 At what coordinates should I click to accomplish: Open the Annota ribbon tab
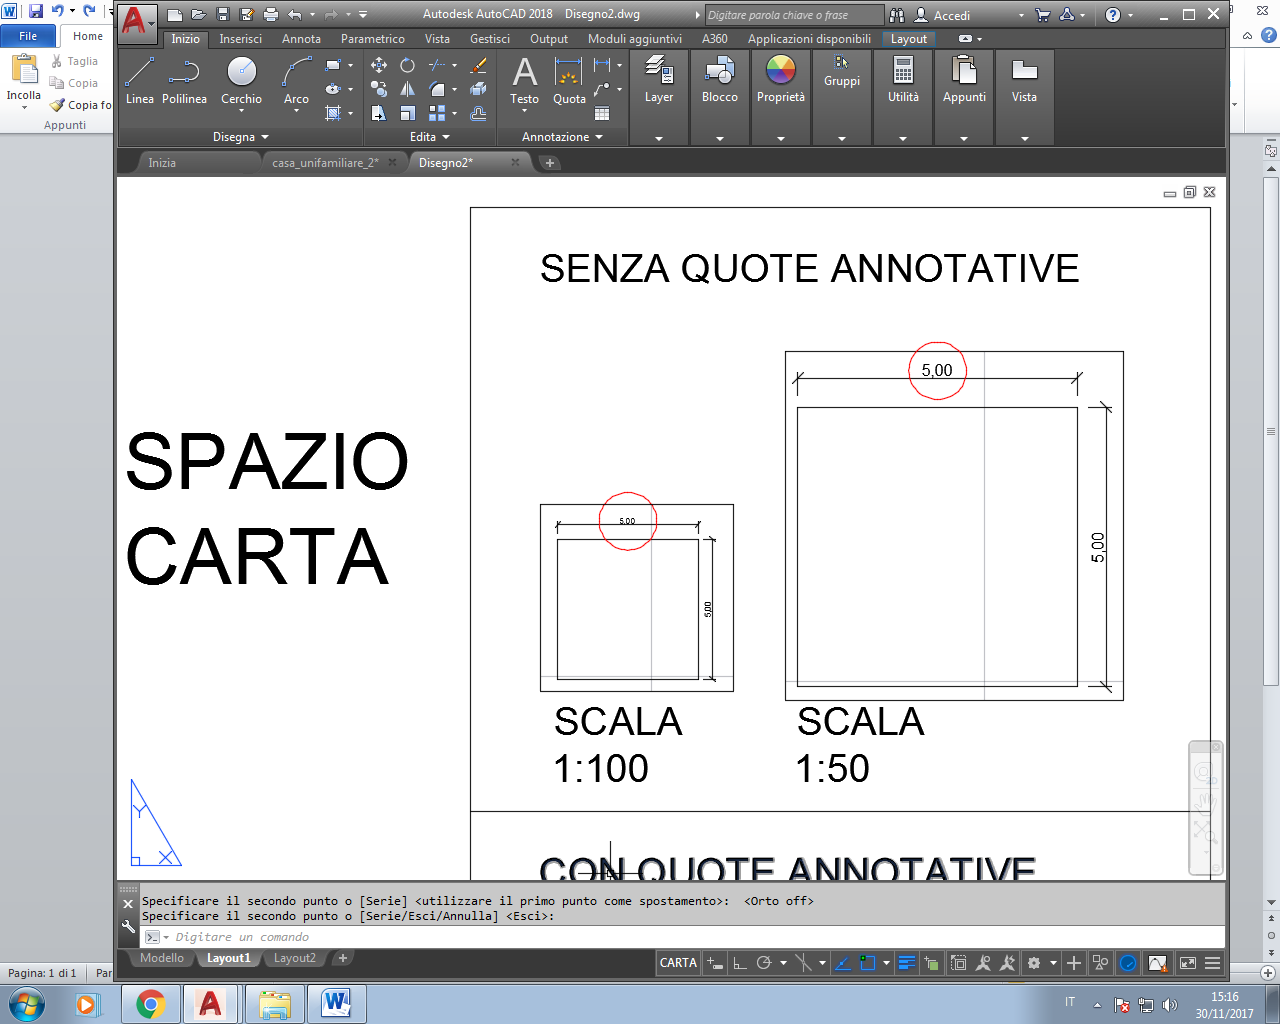click(x=301, y=39)
